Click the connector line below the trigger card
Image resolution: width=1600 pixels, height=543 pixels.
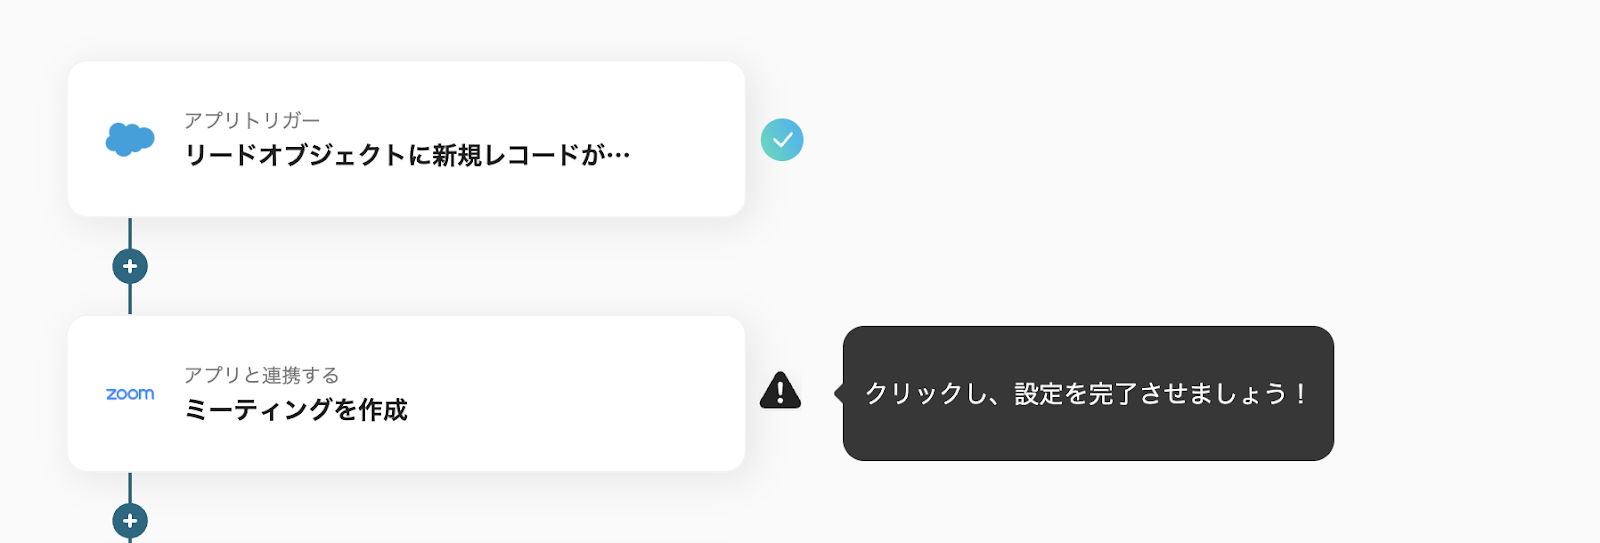pyautogui.click(x=130, y=232)
